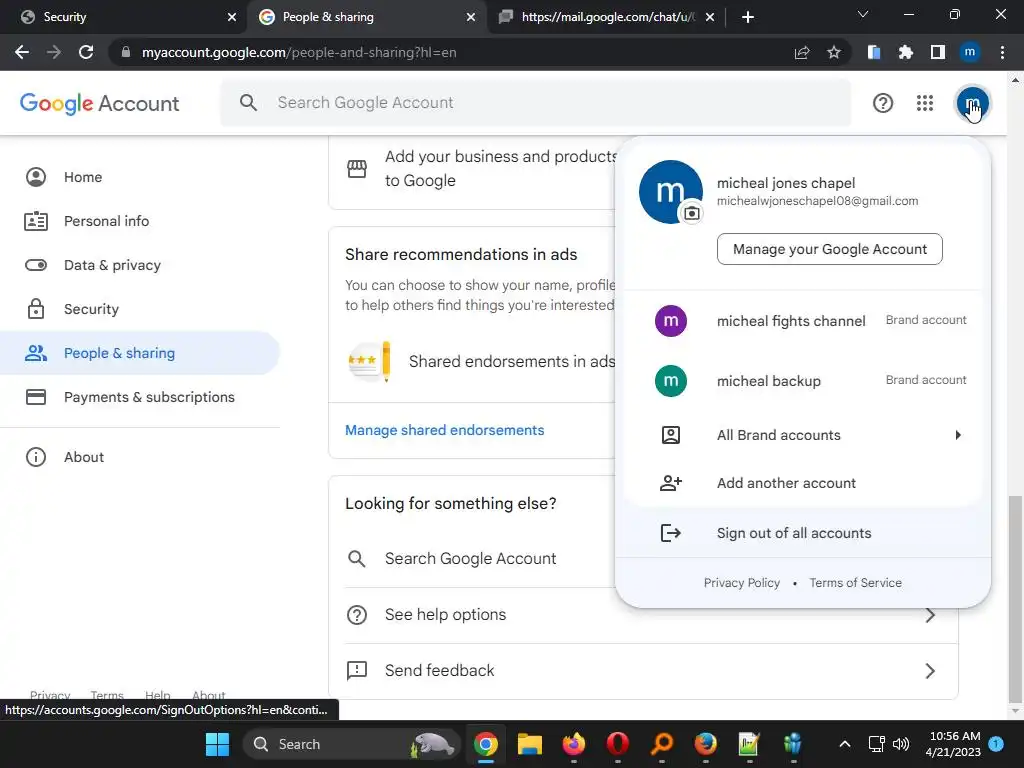Reload the current page
The height and width of the screenshot is (768, 1024).
(x=86, y=52)
